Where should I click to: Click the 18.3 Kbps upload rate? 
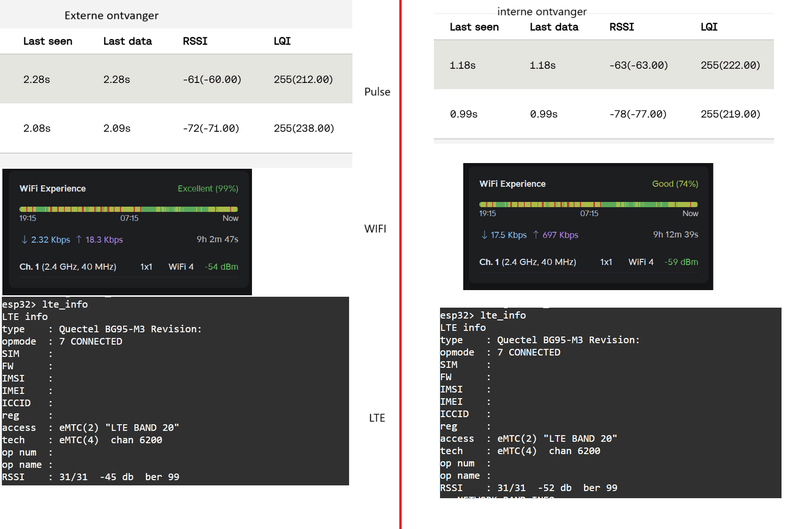pos(104,240)
